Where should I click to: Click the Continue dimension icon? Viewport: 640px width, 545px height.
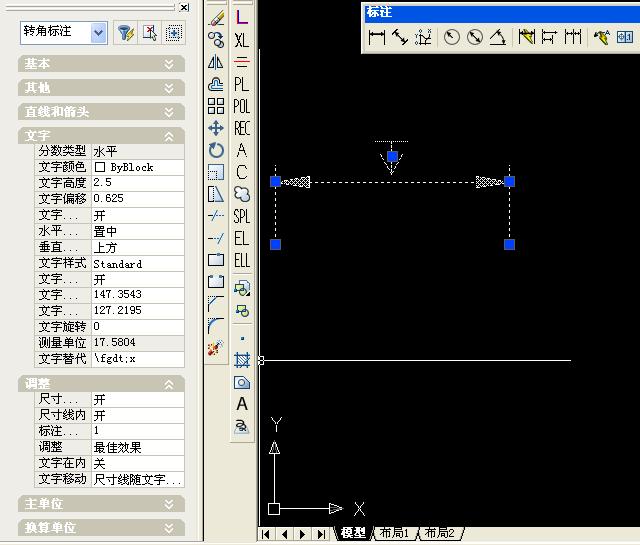coord(573,38)
